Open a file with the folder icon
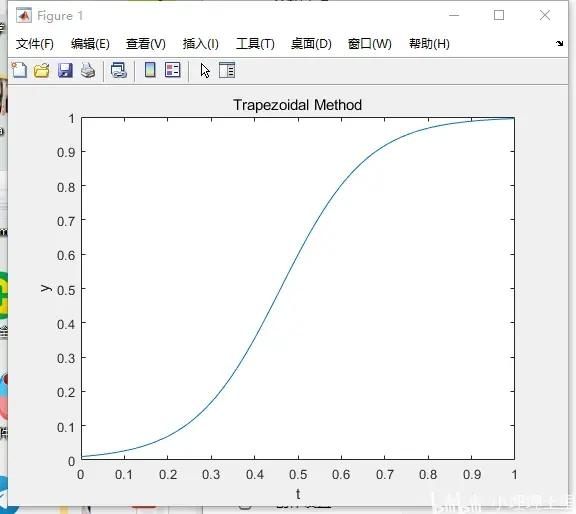 point(42,70)
